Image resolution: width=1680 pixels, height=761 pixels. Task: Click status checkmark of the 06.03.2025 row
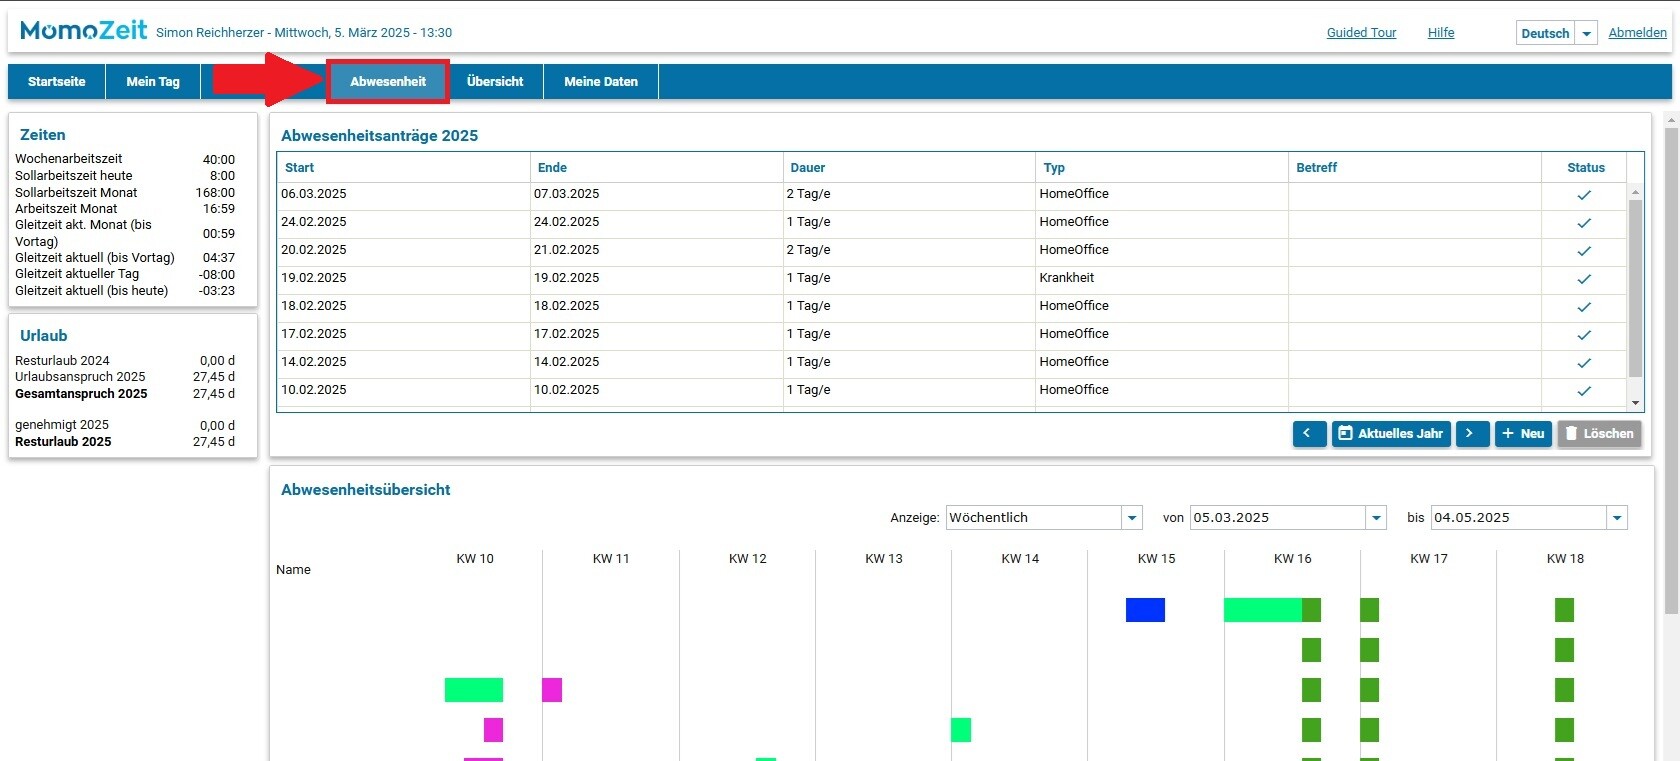click(x=1584, y=195)
